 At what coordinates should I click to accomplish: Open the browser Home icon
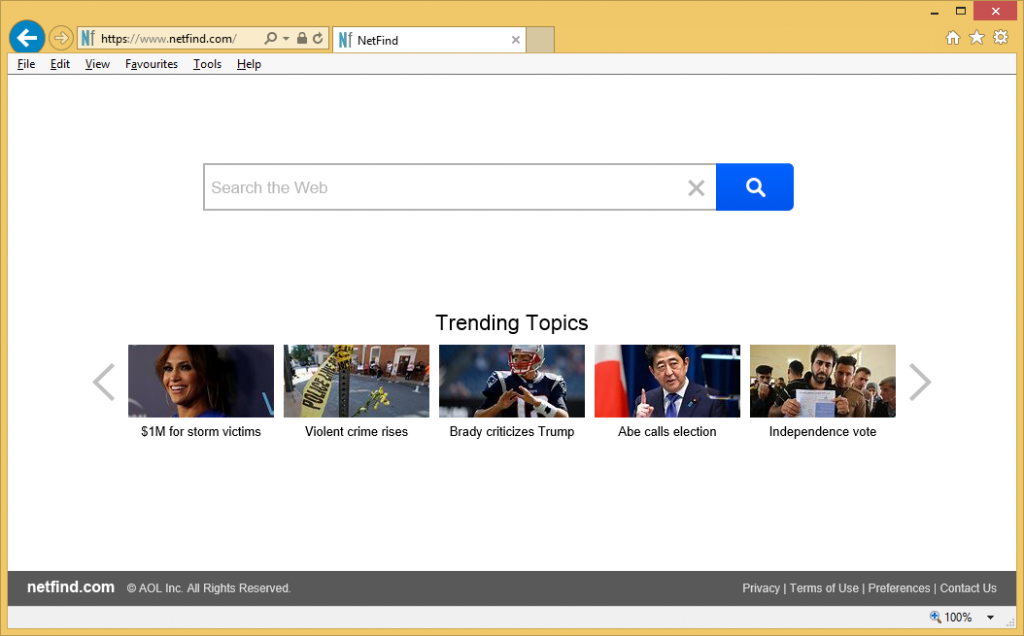coord(953,38)
